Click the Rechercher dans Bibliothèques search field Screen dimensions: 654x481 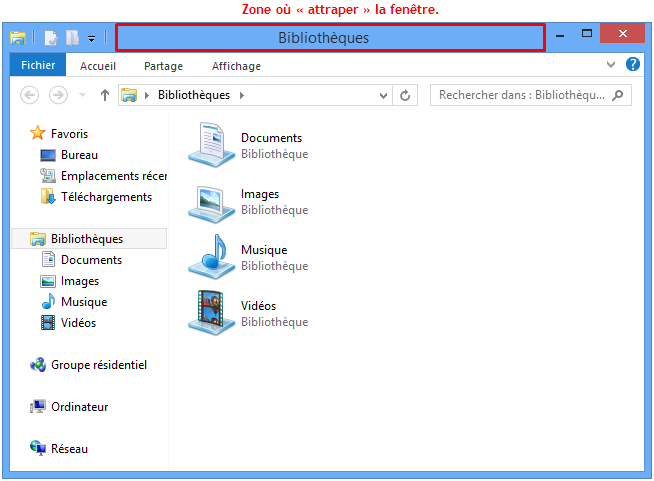[531, 95]
